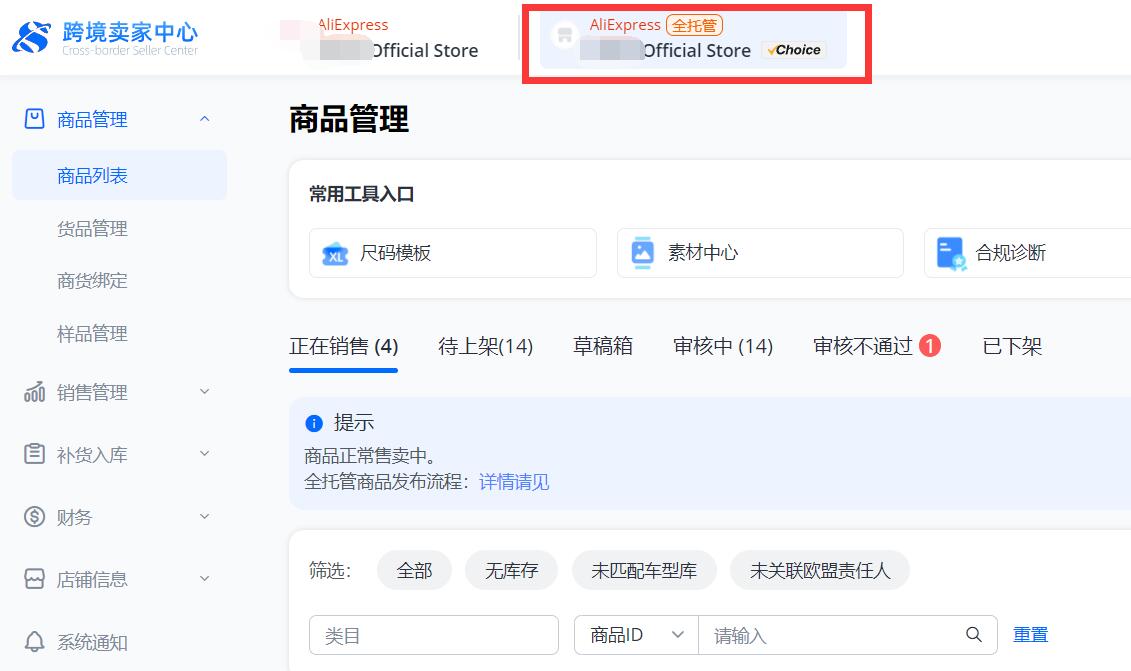The width and height of the screenshot is (1131, 671).
Task: Enable the 无库存 filter
Action: (511, 569)
